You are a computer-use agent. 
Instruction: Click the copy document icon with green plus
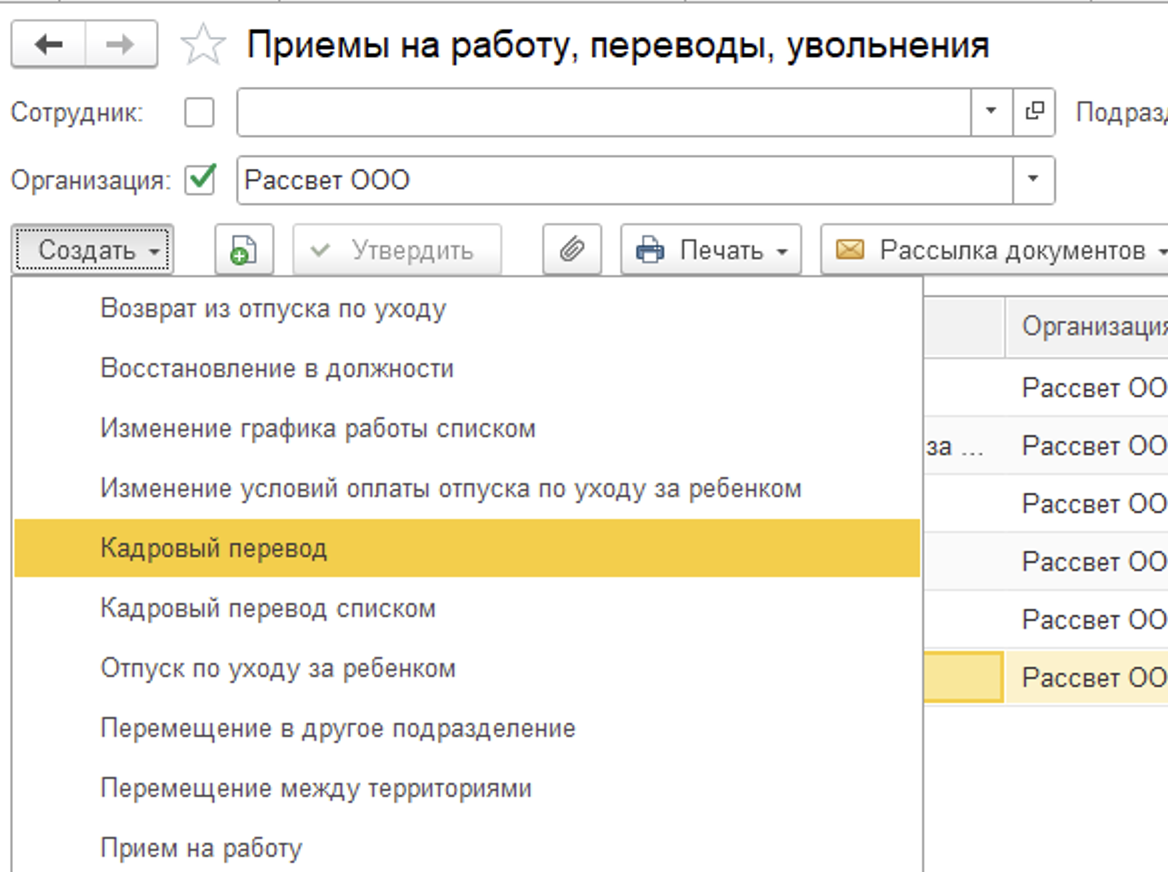244,250
